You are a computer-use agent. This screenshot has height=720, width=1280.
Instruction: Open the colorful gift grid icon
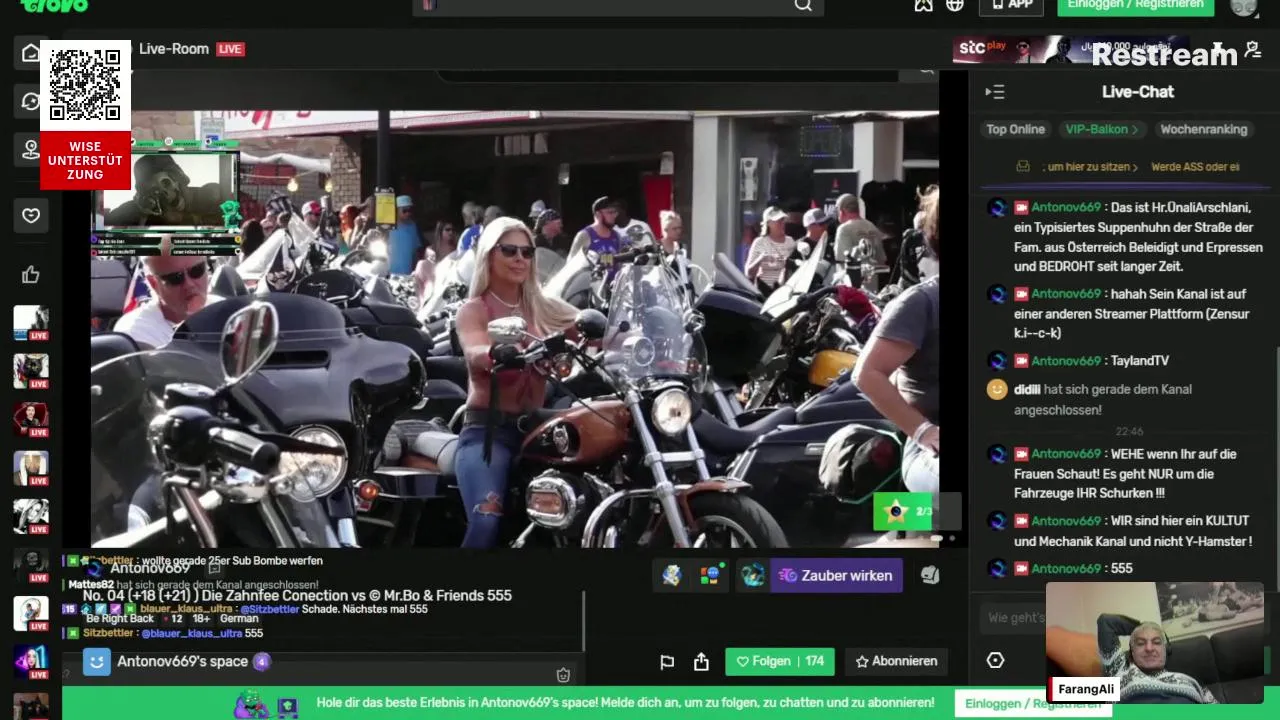click(710, 575)
